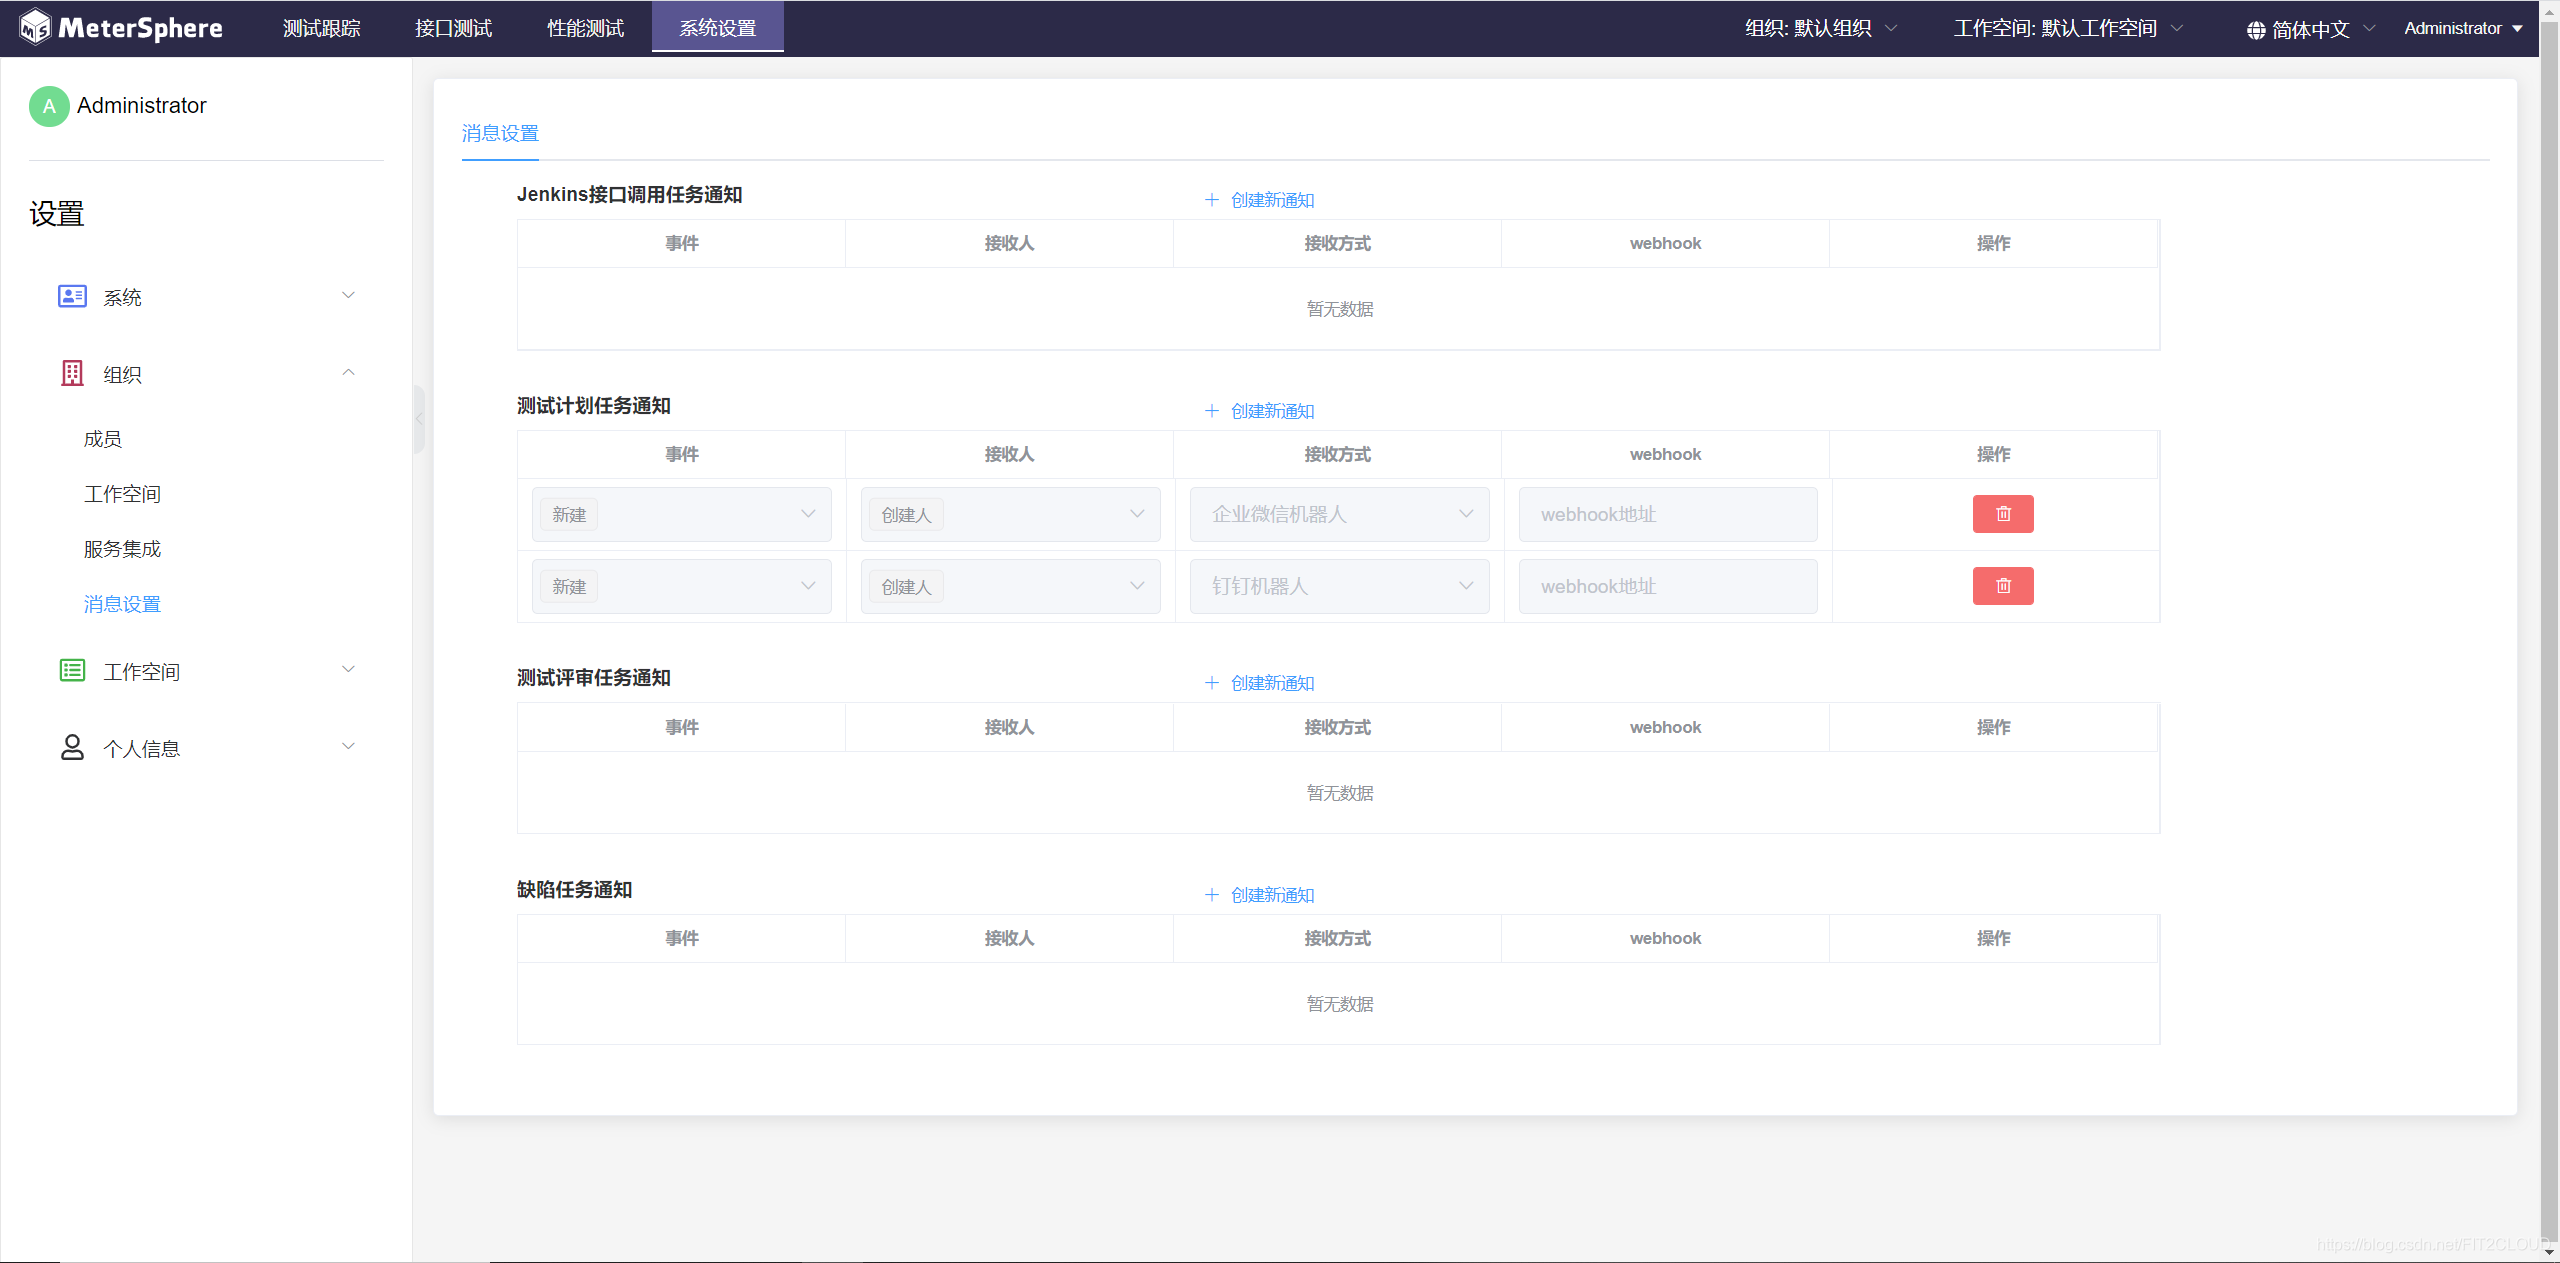Delete the DingTalk robot notification row
The width and height of the screenshot is (2560, 1263).
pyautogui.click(x=2002, y=586)
